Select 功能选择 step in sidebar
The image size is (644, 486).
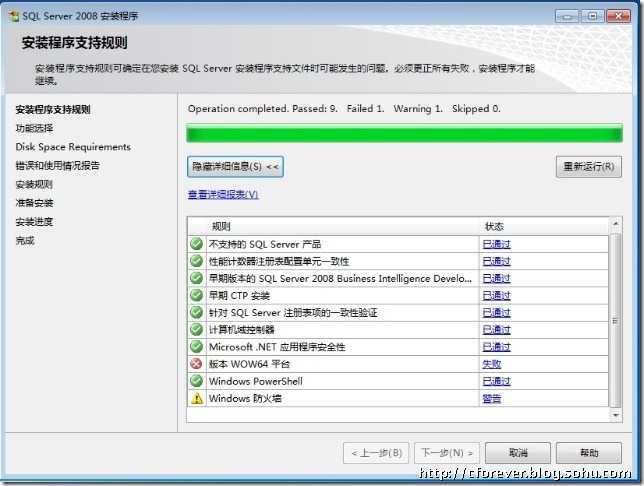point(34,128)
